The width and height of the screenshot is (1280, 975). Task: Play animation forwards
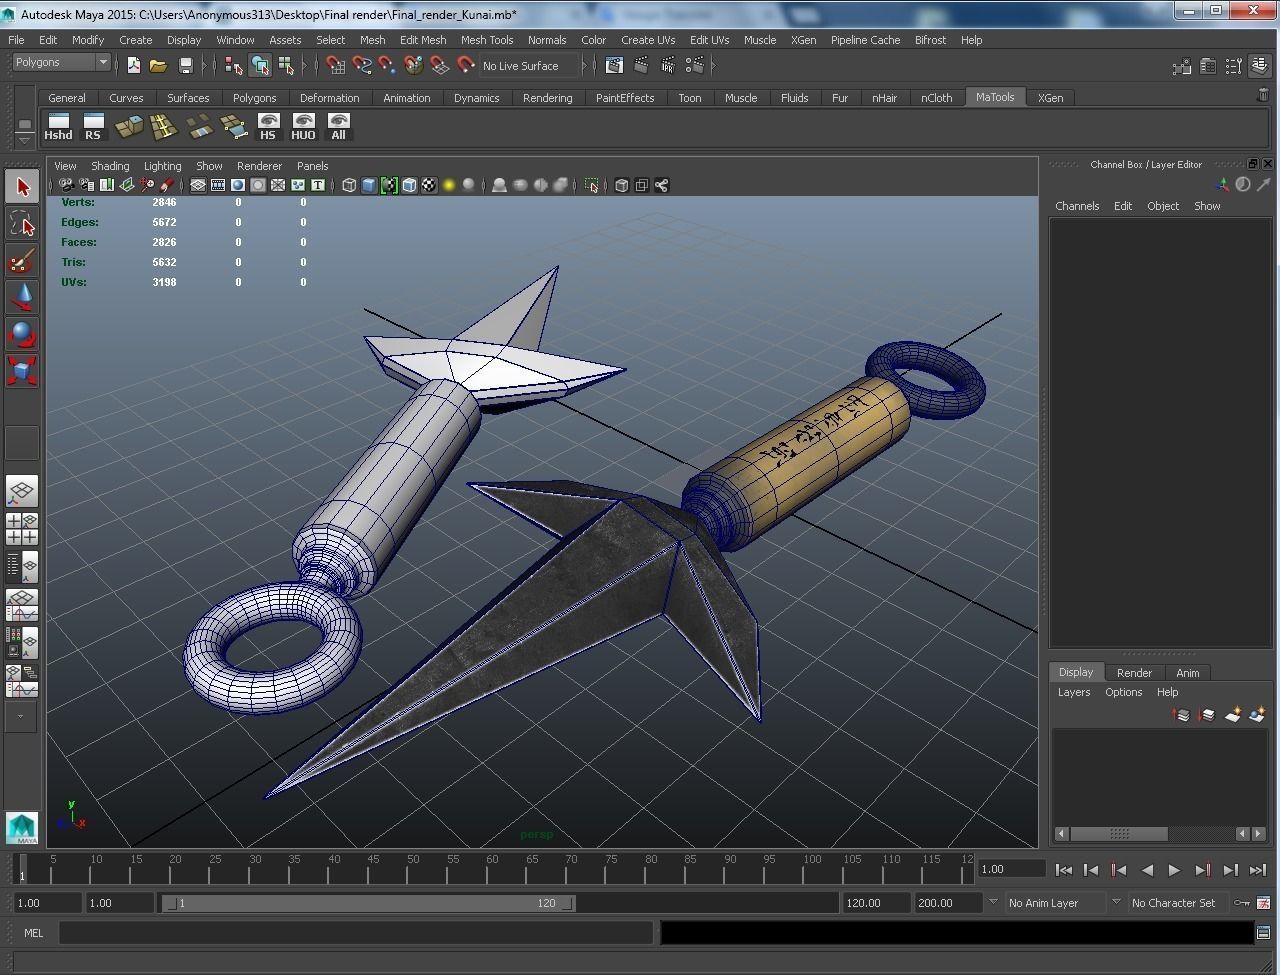[1174, 870]
